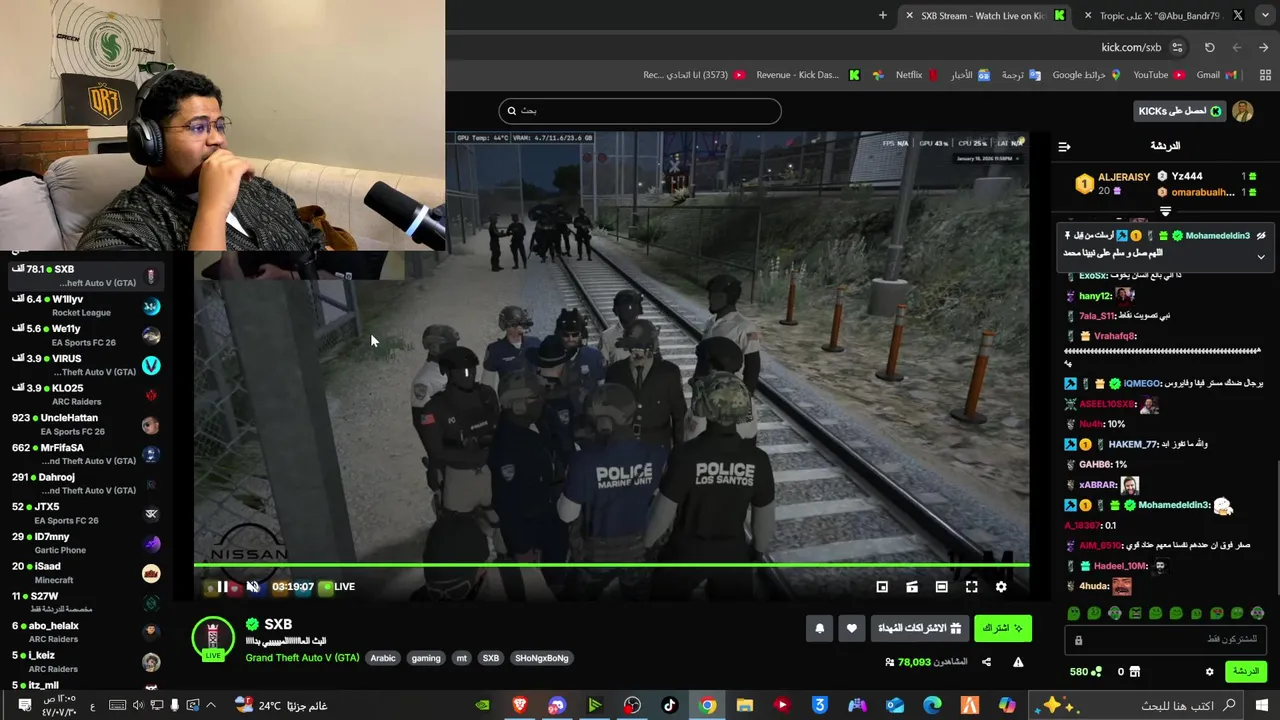Open the Windows Start menu

1262,705
